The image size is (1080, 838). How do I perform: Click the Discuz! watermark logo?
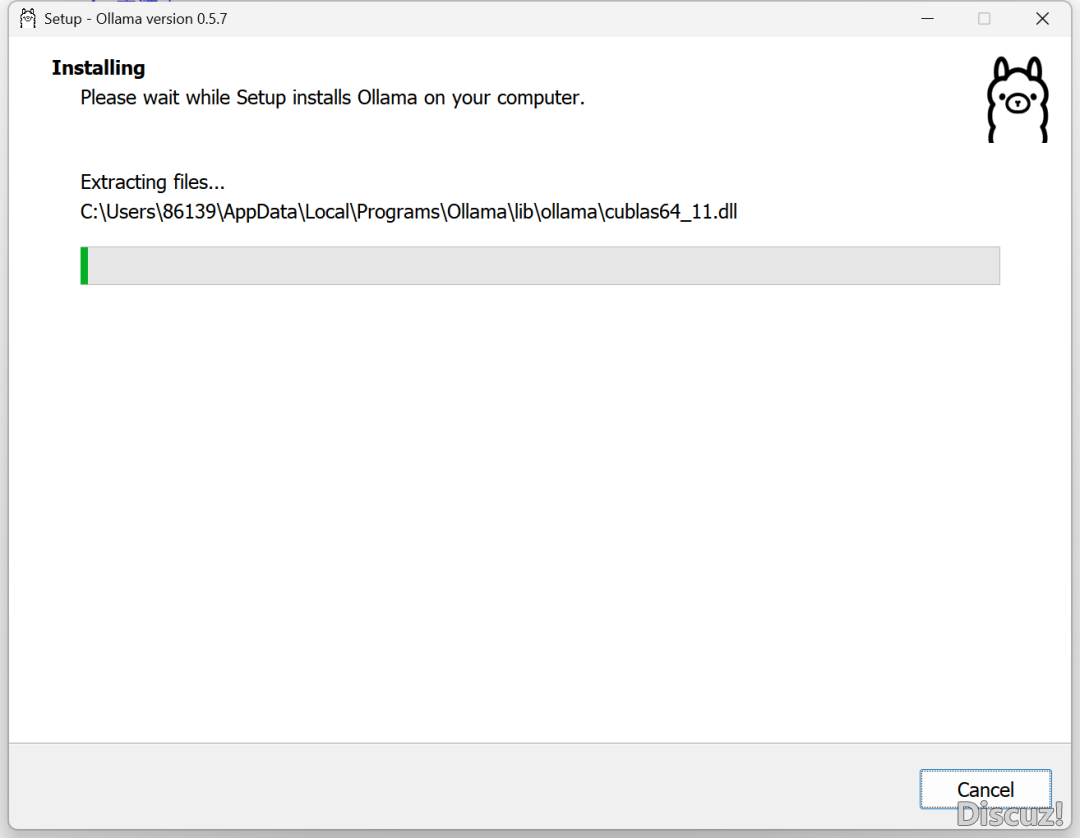pyautogui.click(x=1010, y=815)
